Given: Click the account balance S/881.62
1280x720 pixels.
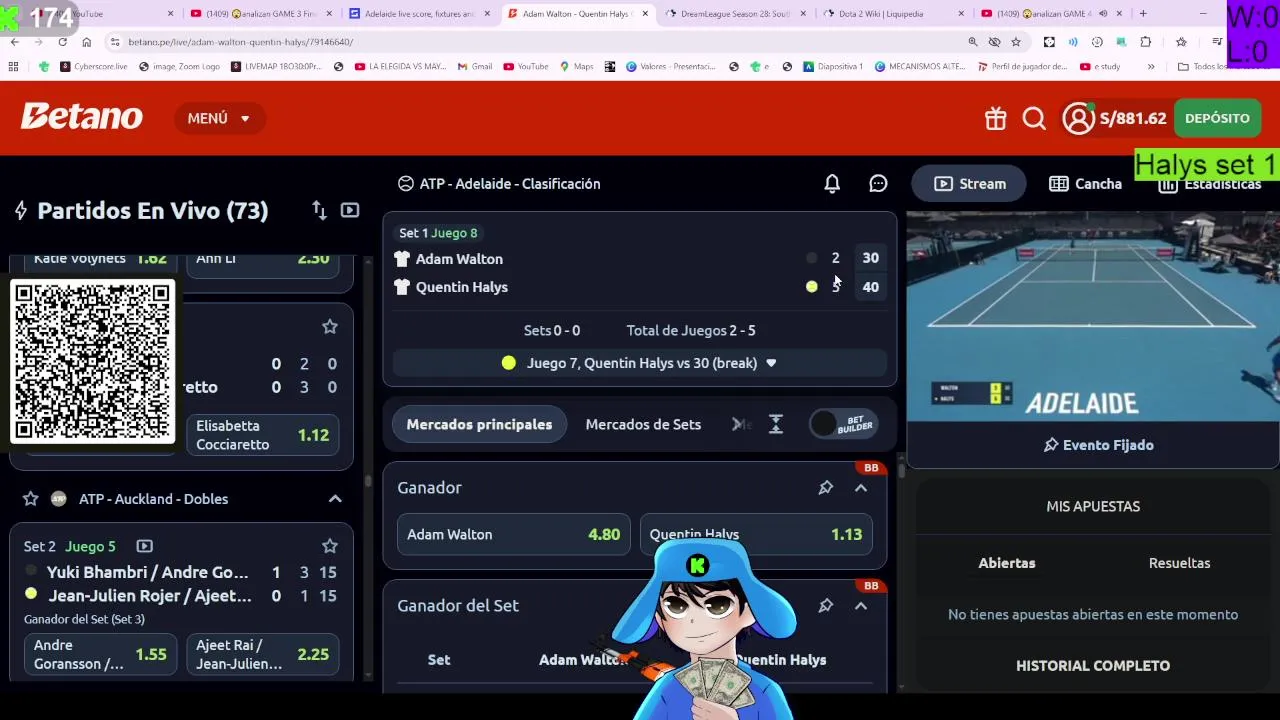Looking at the screenshot, I should pyautogui.click(x=1133, y=118).
